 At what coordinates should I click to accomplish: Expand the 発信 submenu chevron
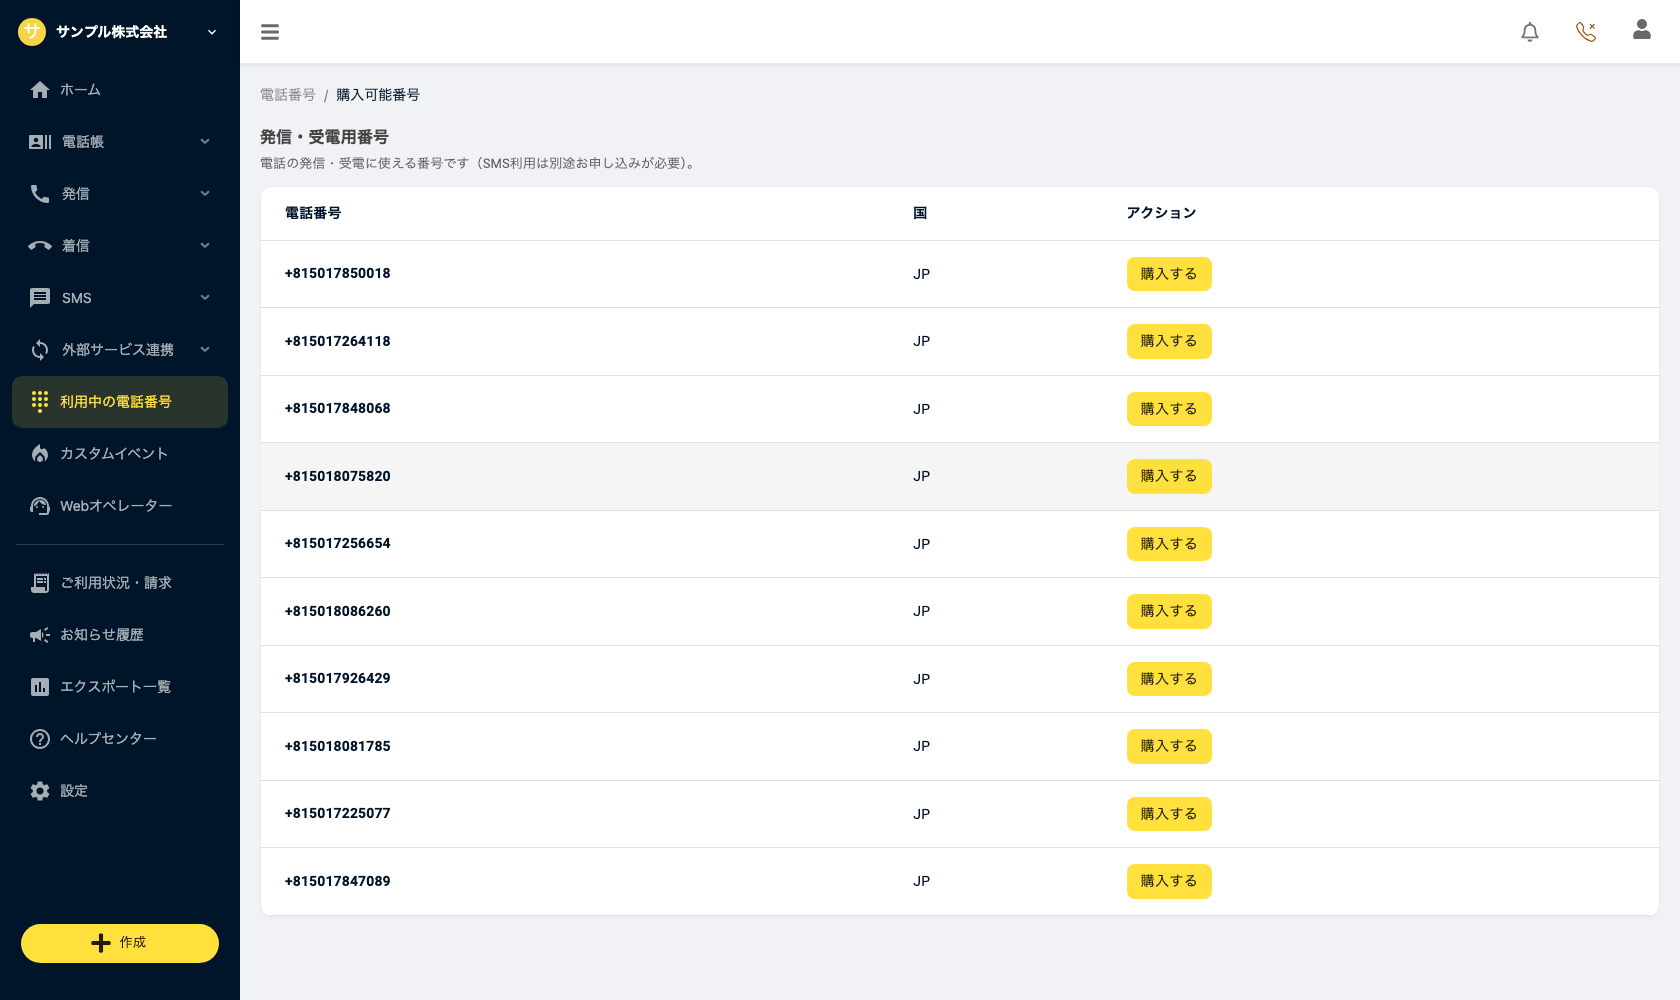coord(205,194)
